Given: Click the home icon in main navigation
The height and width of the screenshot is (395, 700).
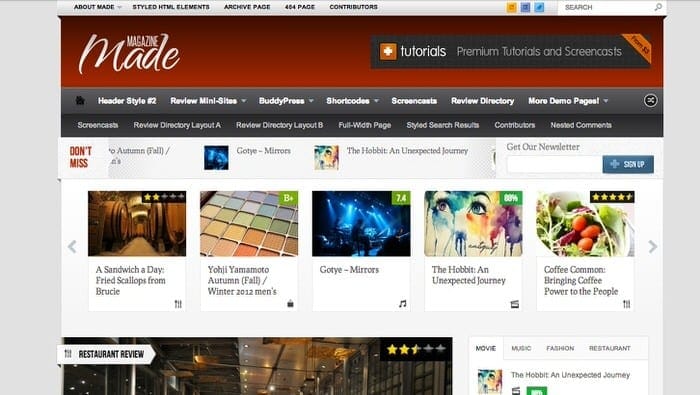Looking at the screenshot, I should click(80, 100).
